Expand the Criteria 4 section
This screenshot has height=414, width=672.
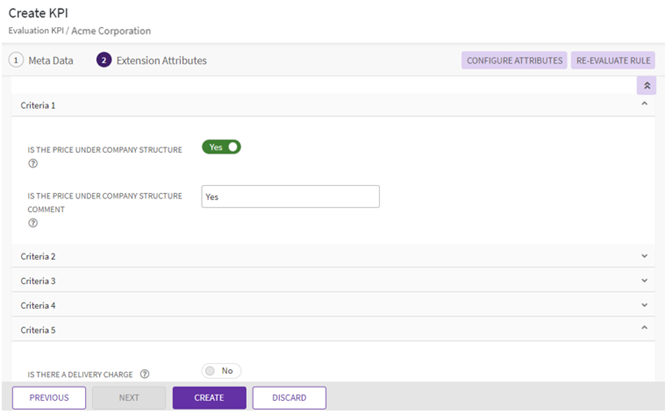pyautogui.click(x=644, y=305)
